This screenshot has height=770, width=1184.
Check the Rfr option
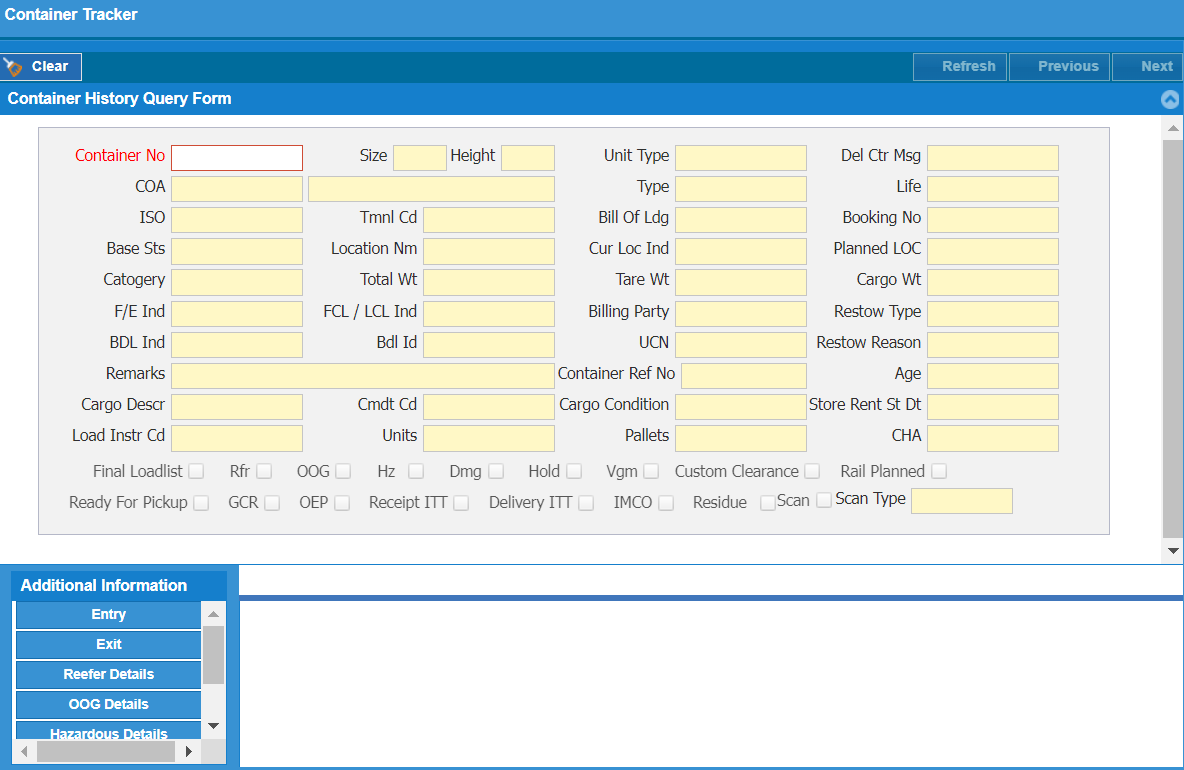pyautogui.click(x=264, y=470)
